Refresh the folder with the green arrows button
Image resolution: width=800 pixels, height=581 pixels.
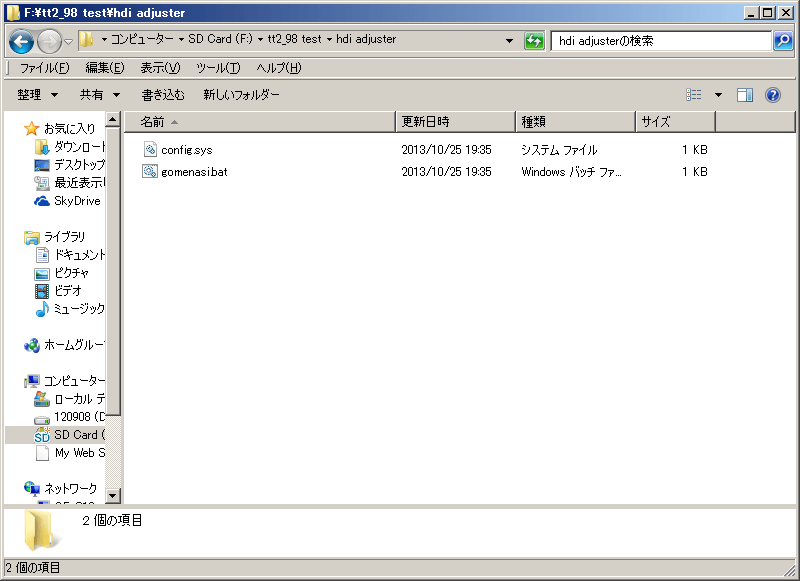point(534,41)
